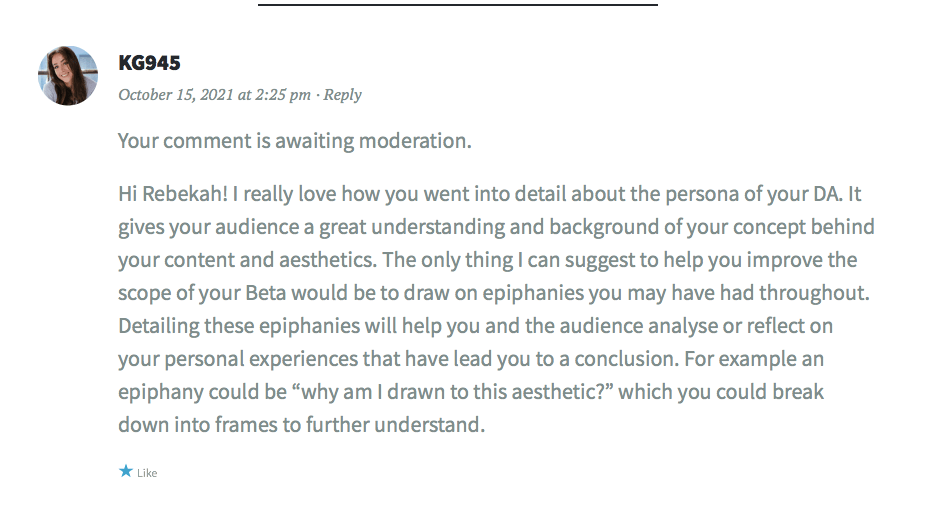
Task: Click the horizontal divider above the comment
Action: (457, 5)
